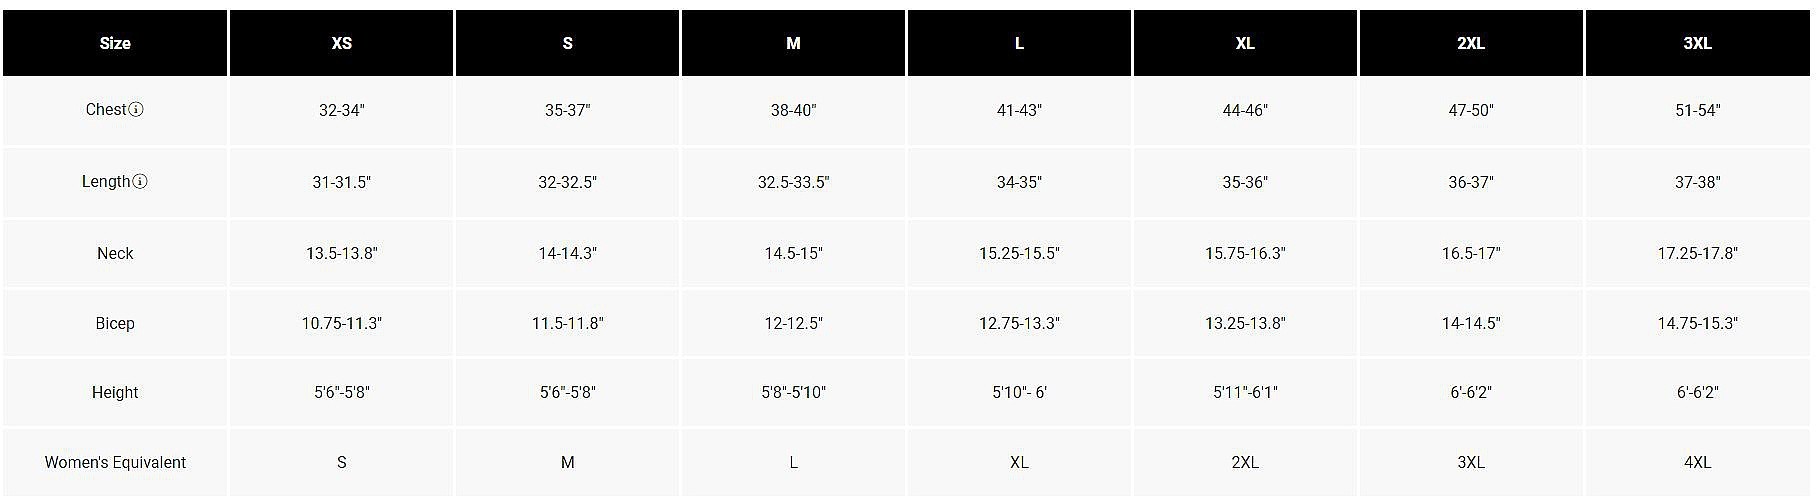Select the 44-46" chest value for XL
The height and width of the screenshot is (501, 1817).
[1244, 110]
